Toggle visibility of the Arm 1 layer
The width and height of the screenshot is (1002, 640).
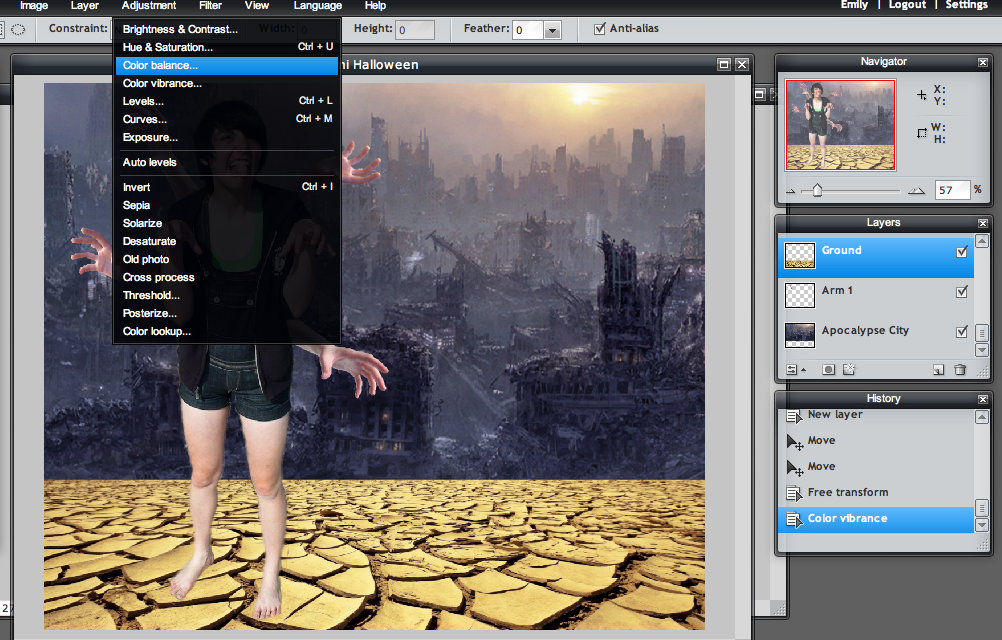[x=962, y=292]
